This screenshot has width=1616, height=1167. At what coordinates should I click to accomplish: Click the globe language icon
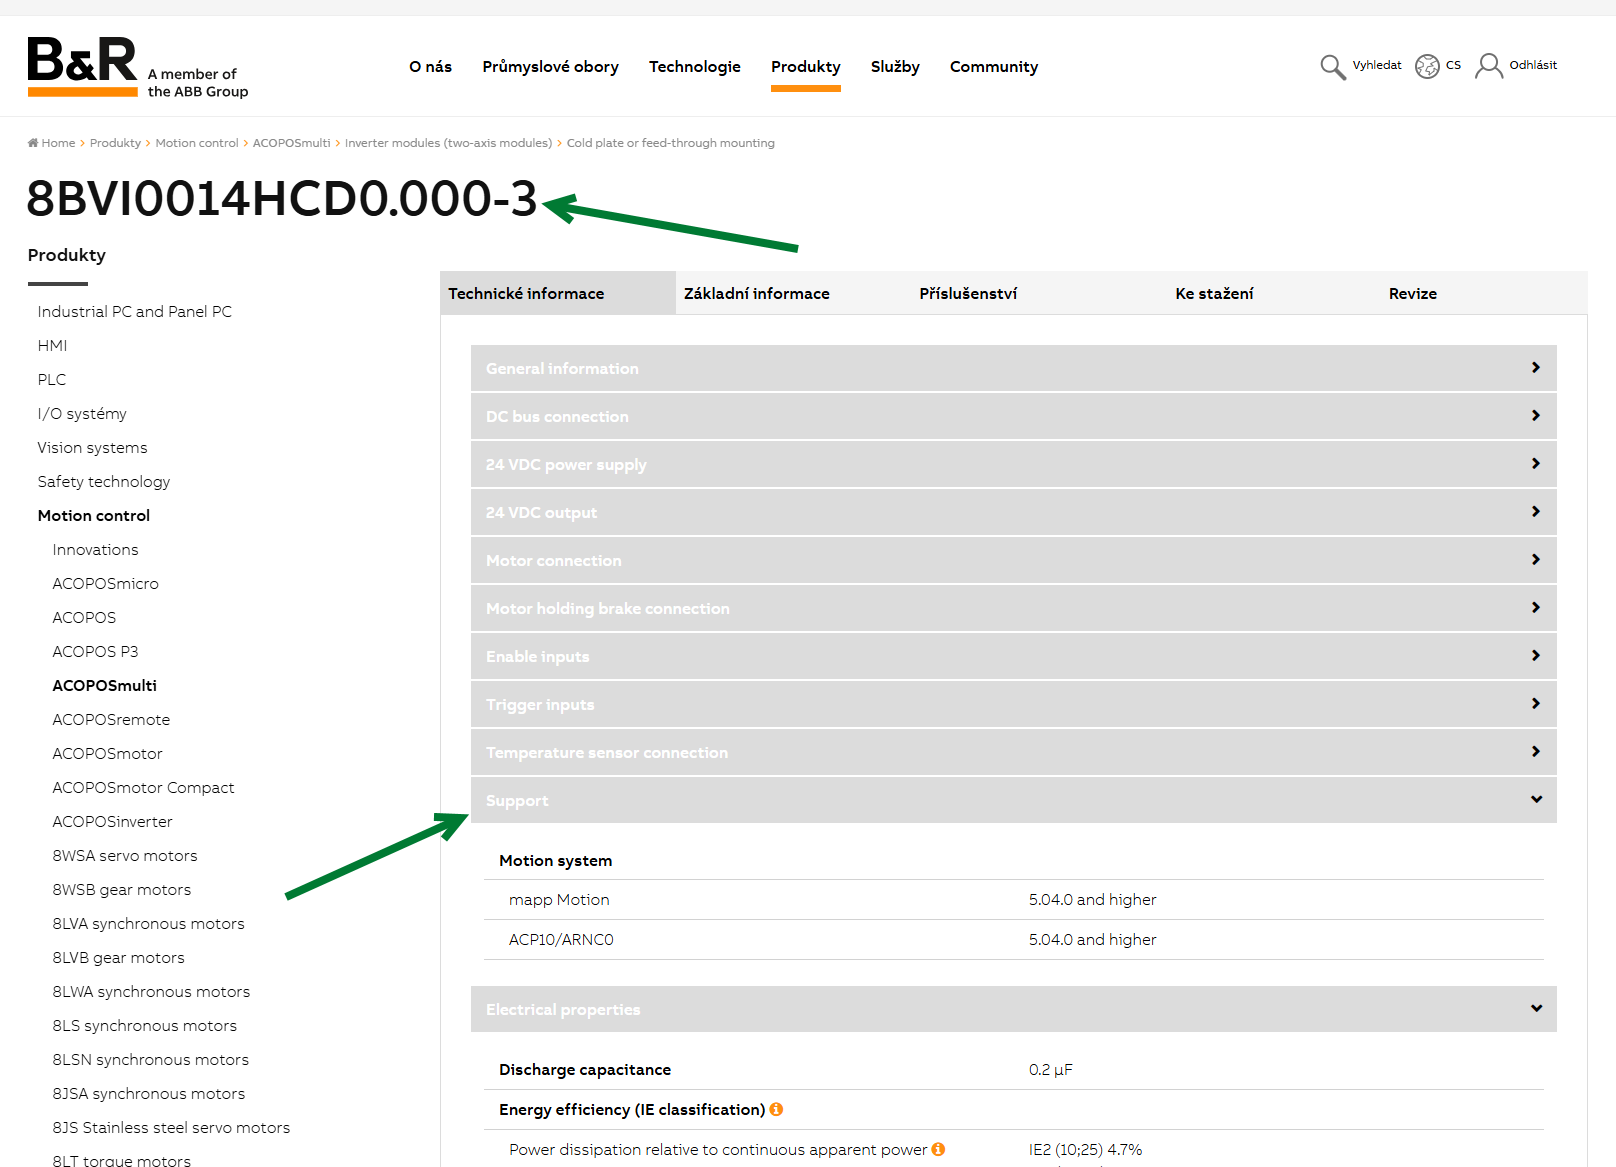pyautogui.click(x=1427, y=66)
